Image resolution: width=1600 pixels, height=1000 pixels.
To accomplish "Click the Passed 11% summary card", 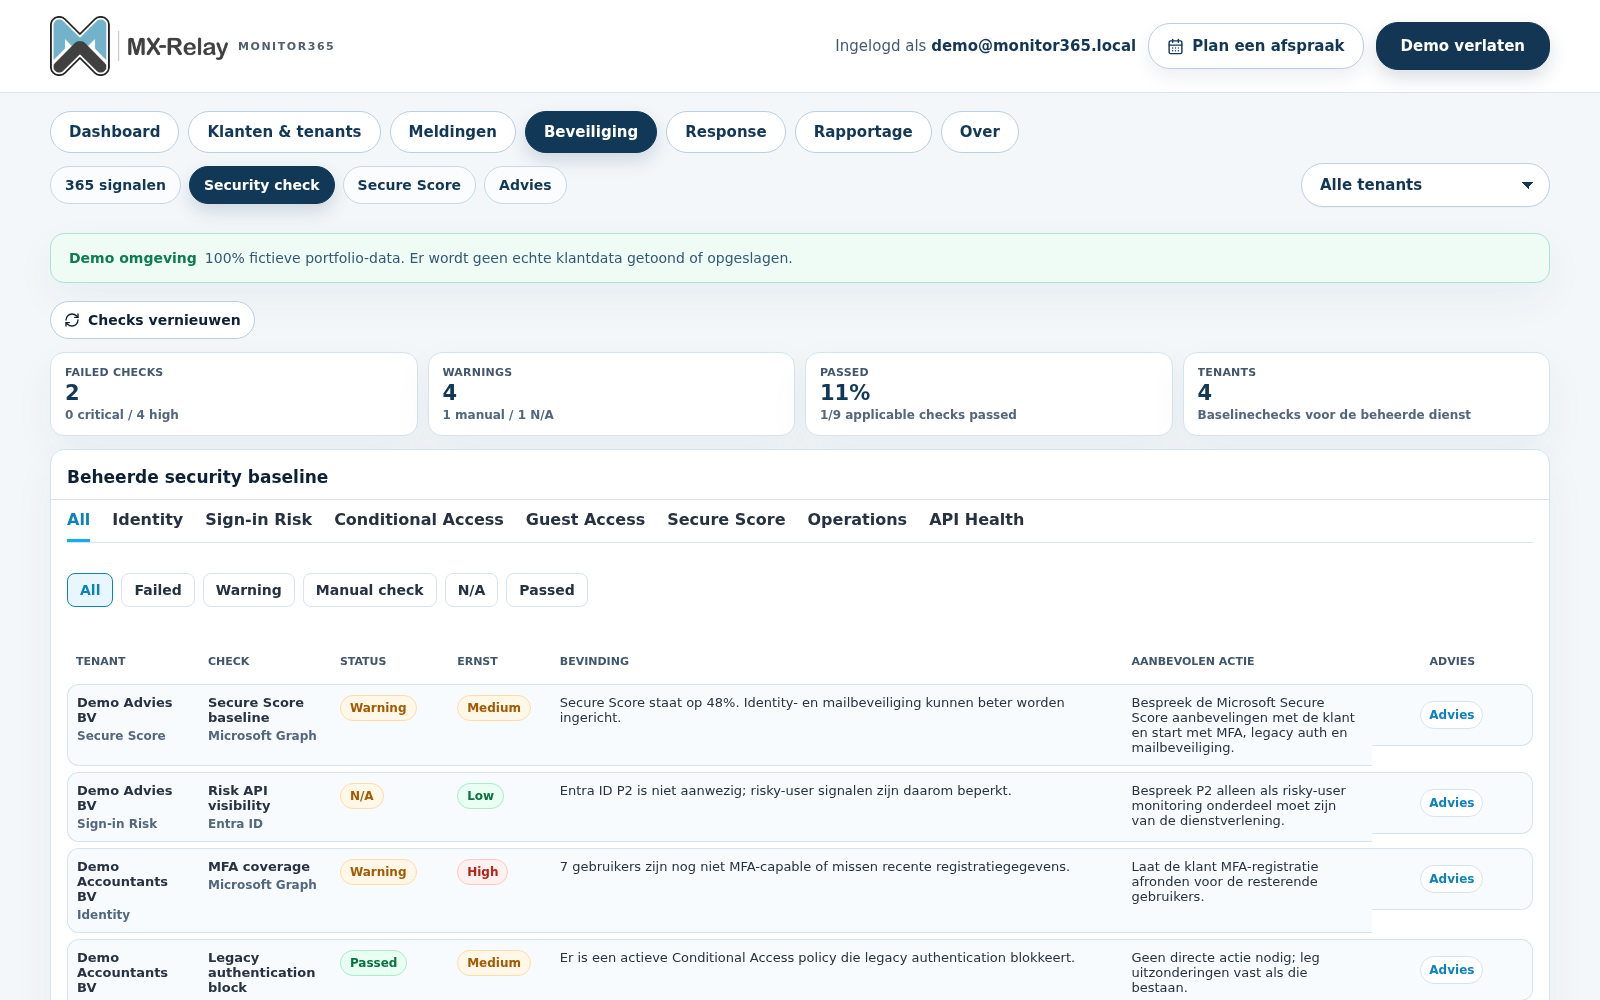I will tap(989, 394).
